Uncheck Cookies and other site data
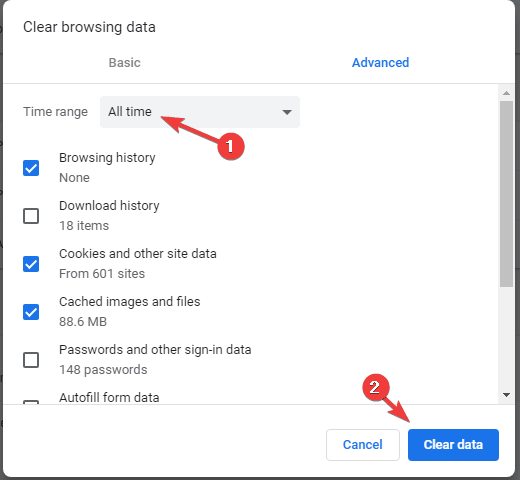Image resolution: width=520 pixels, height=480 pixels. pos(31,264)
